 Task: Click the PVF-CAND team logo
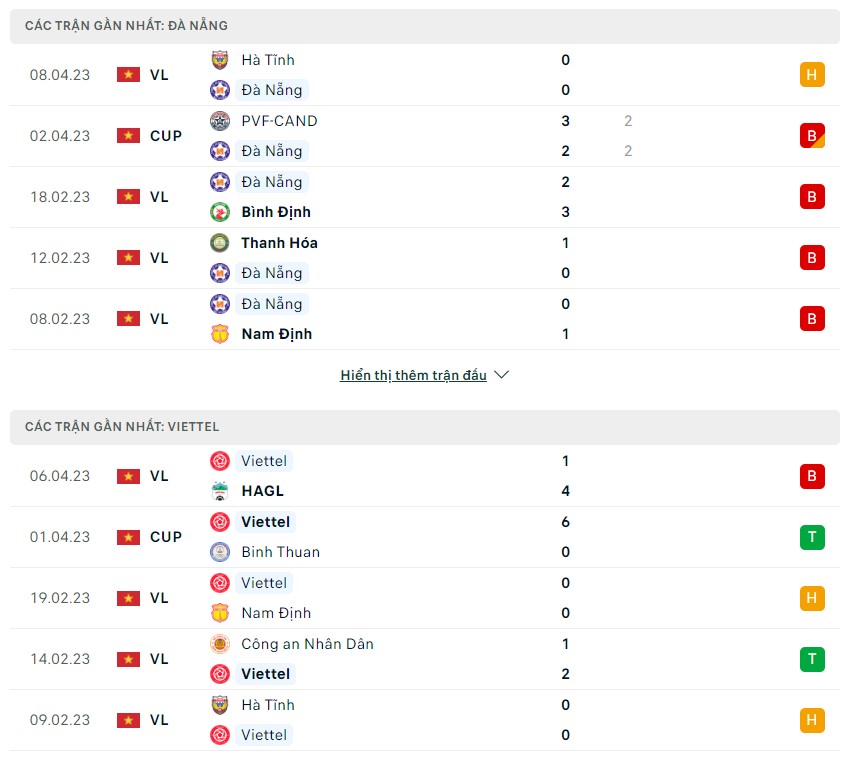[220, 121]
